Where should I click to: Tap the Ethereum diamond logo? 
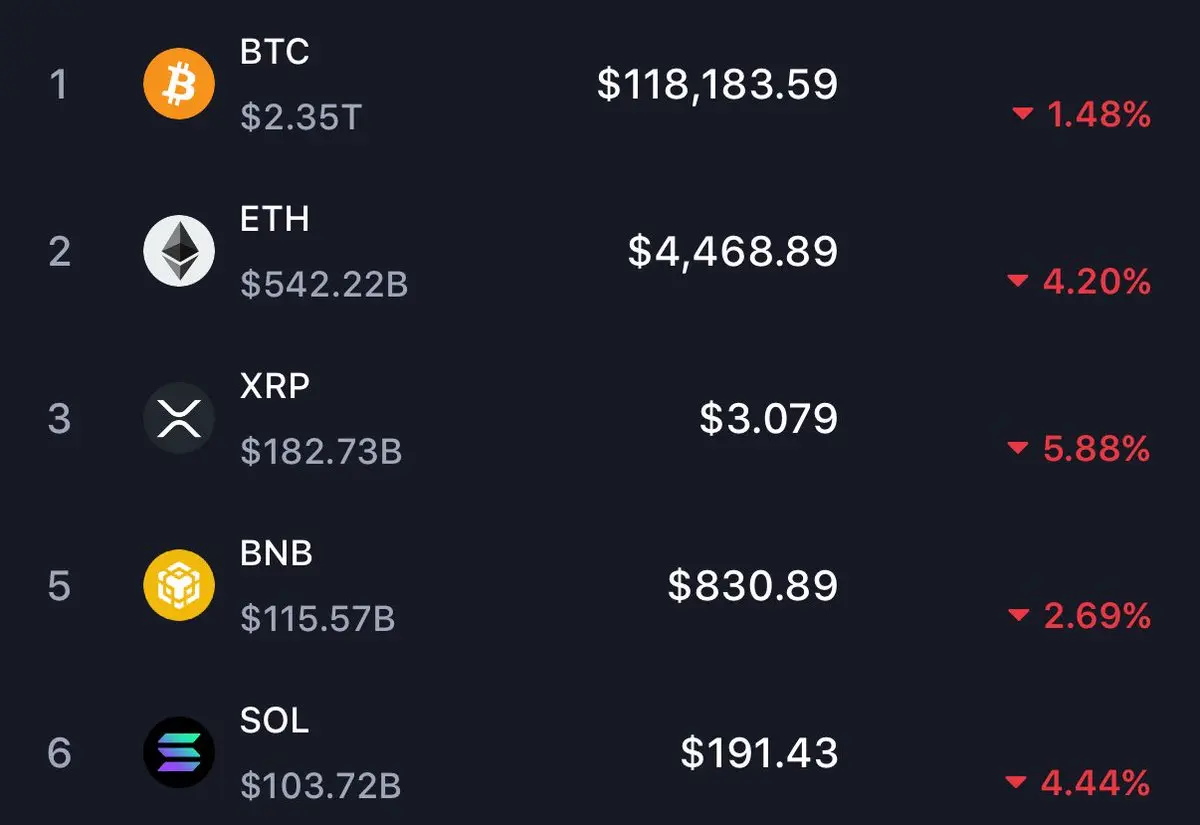tap(179, 251)
